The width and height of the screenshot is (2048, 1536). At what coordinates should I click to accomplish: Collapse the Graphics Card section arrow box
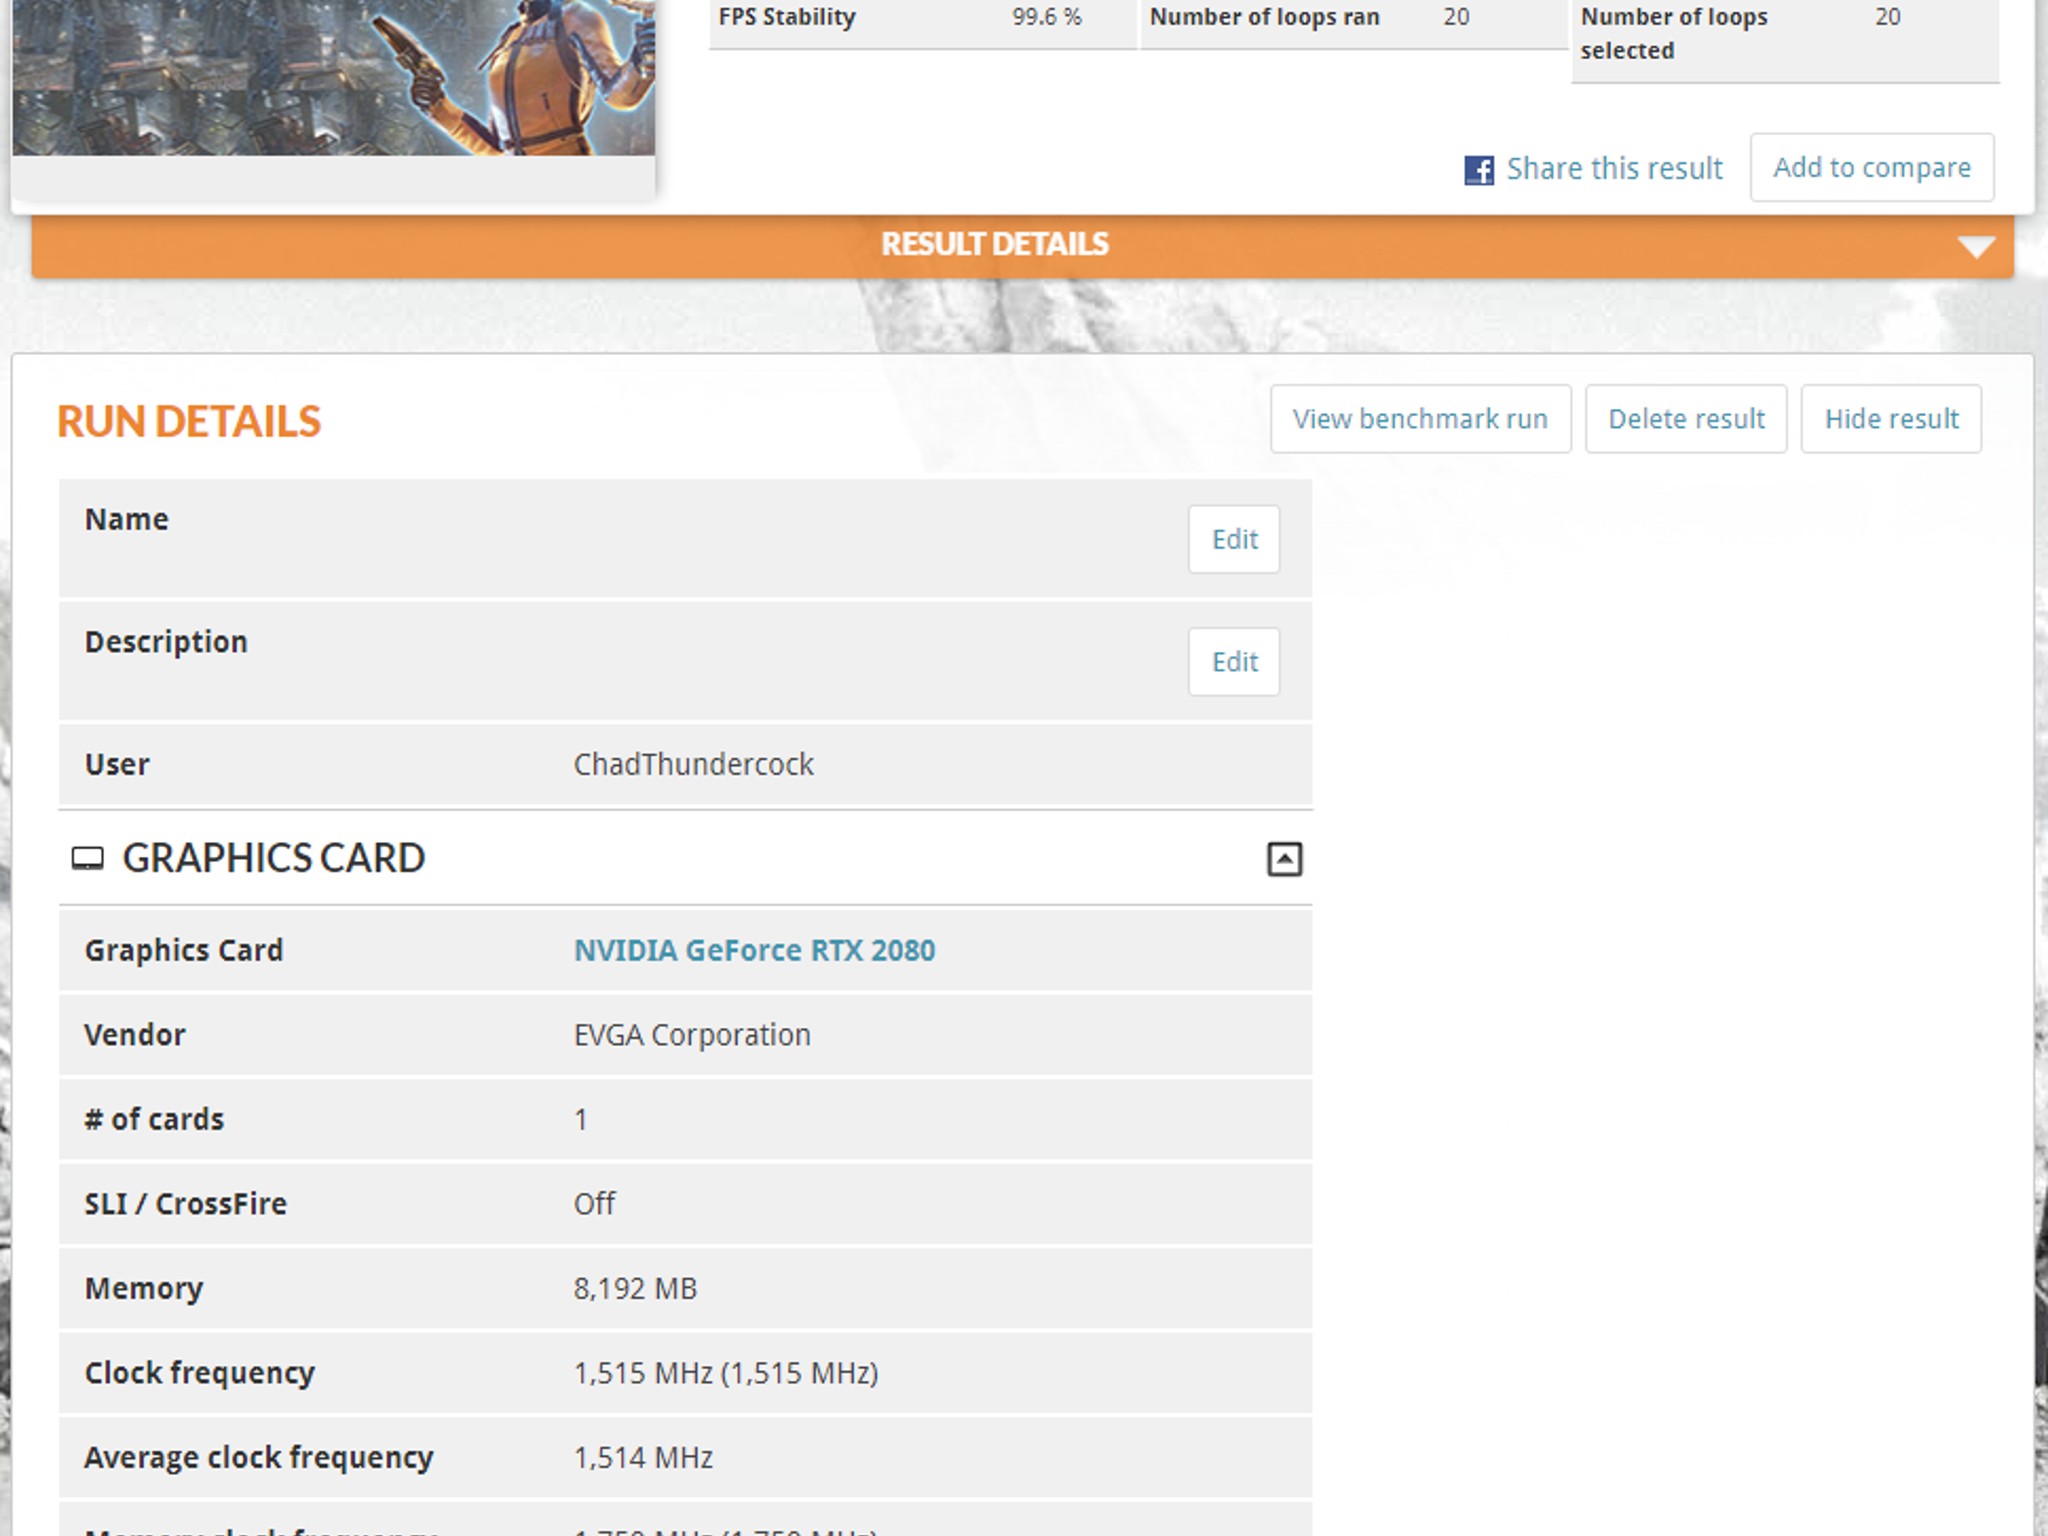[1285, 859]
